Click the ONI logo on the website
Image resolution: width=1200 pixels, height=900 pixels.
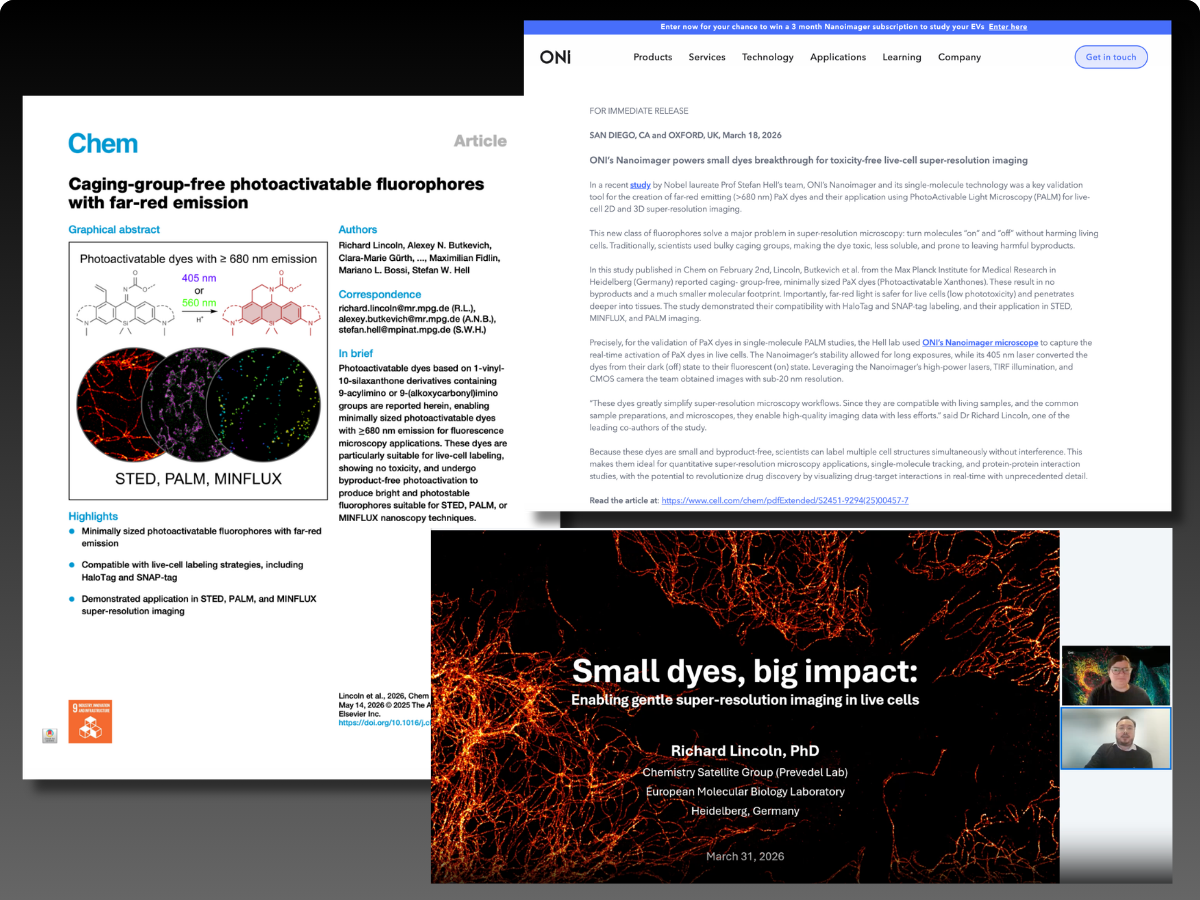(x=555, y=57)
